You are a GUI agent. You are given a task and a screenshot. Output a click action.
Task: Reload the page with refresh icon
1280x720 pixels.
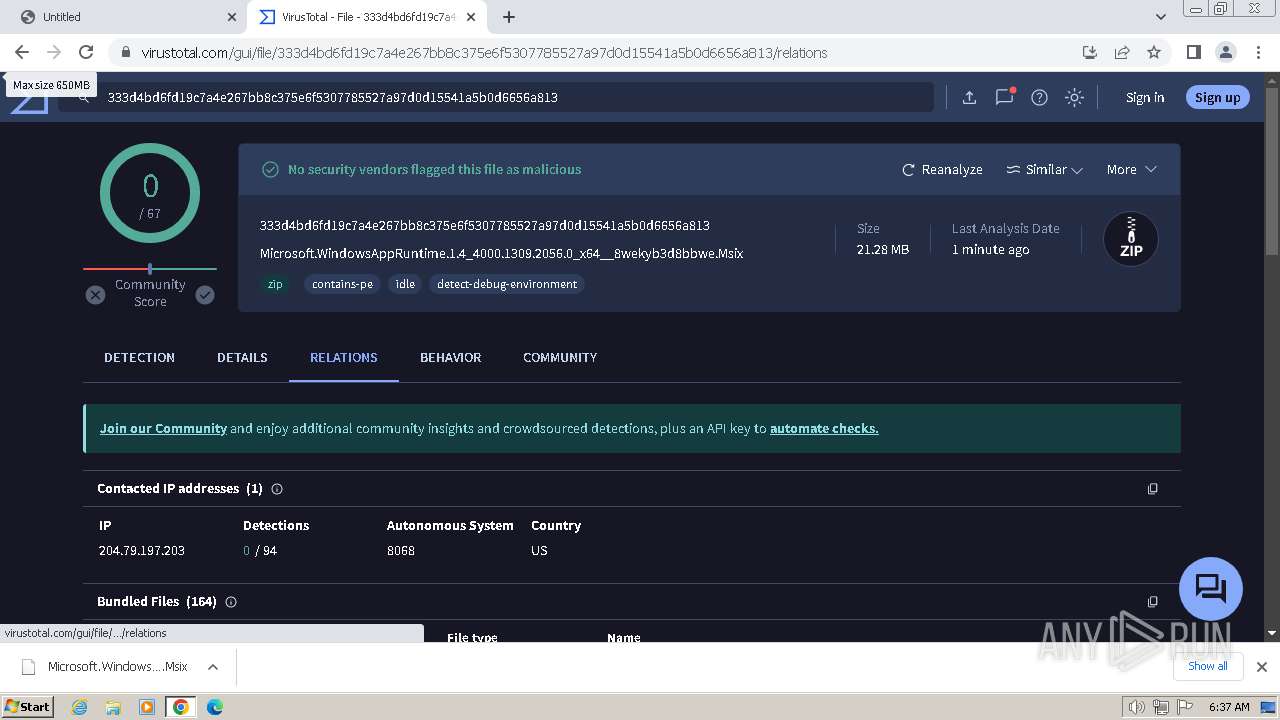(x=86, y=52)
